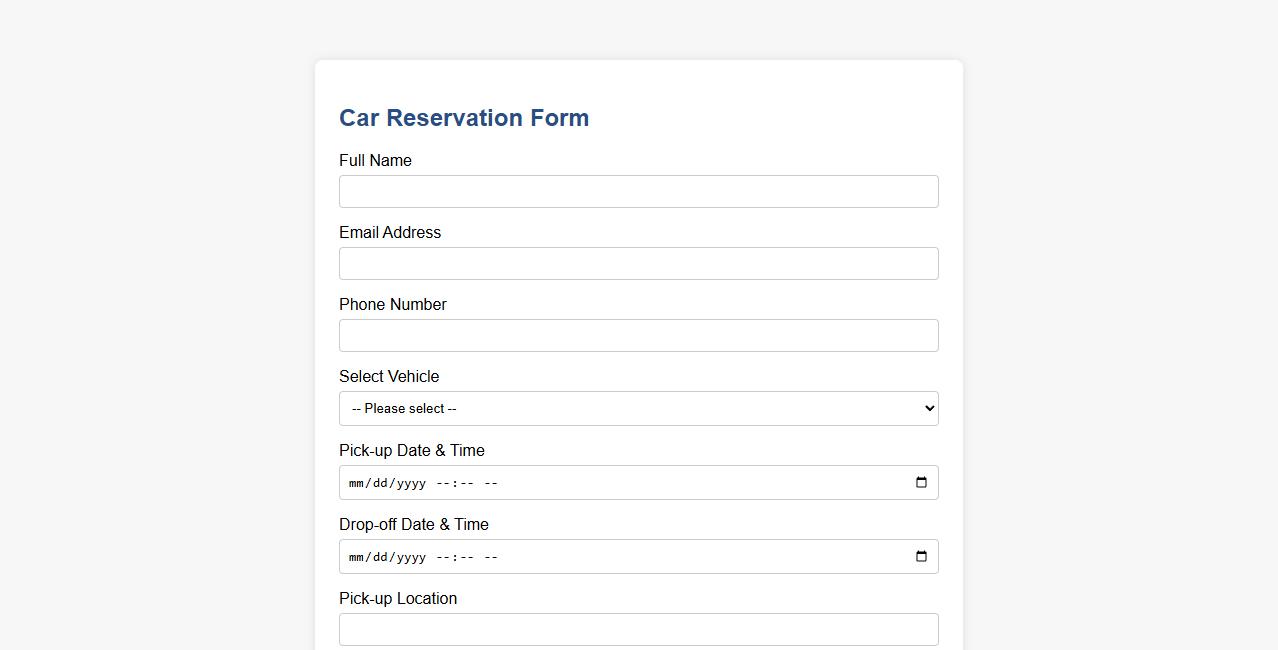Open the drop-off date calendar picker icon

coord(920,556)
